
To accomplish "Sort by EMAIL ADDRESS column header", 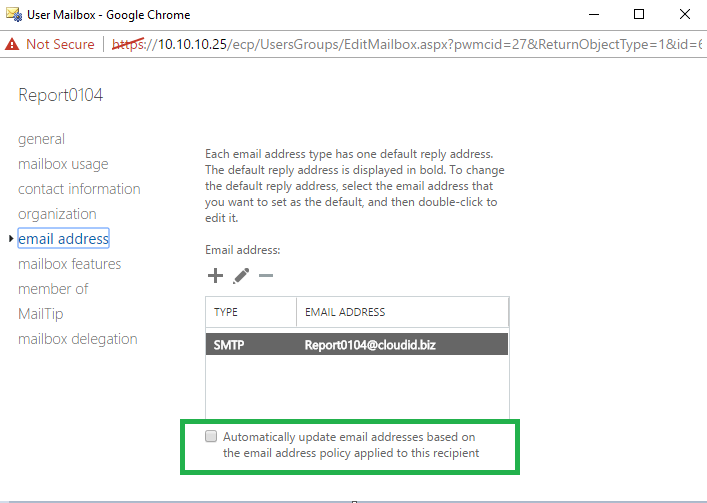I will 403,312.
